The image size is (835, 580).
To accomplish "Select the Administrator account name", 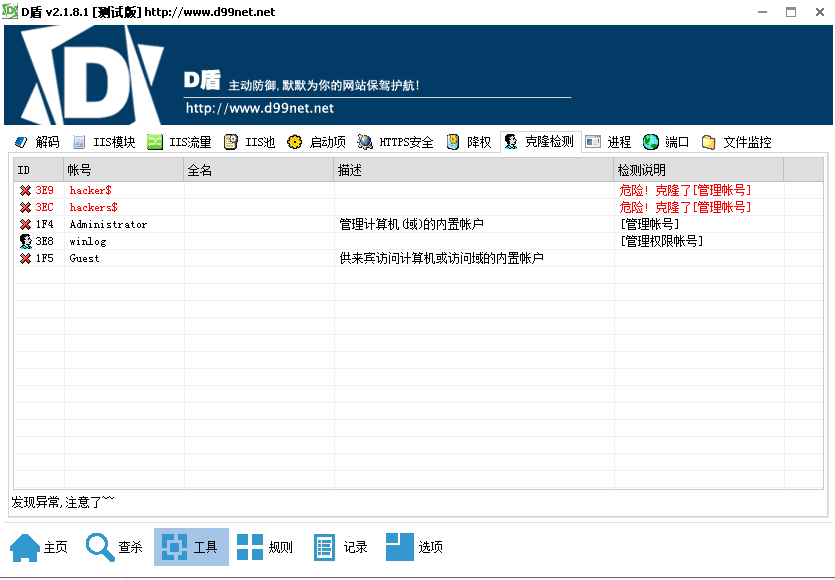I will pos(108,224).
